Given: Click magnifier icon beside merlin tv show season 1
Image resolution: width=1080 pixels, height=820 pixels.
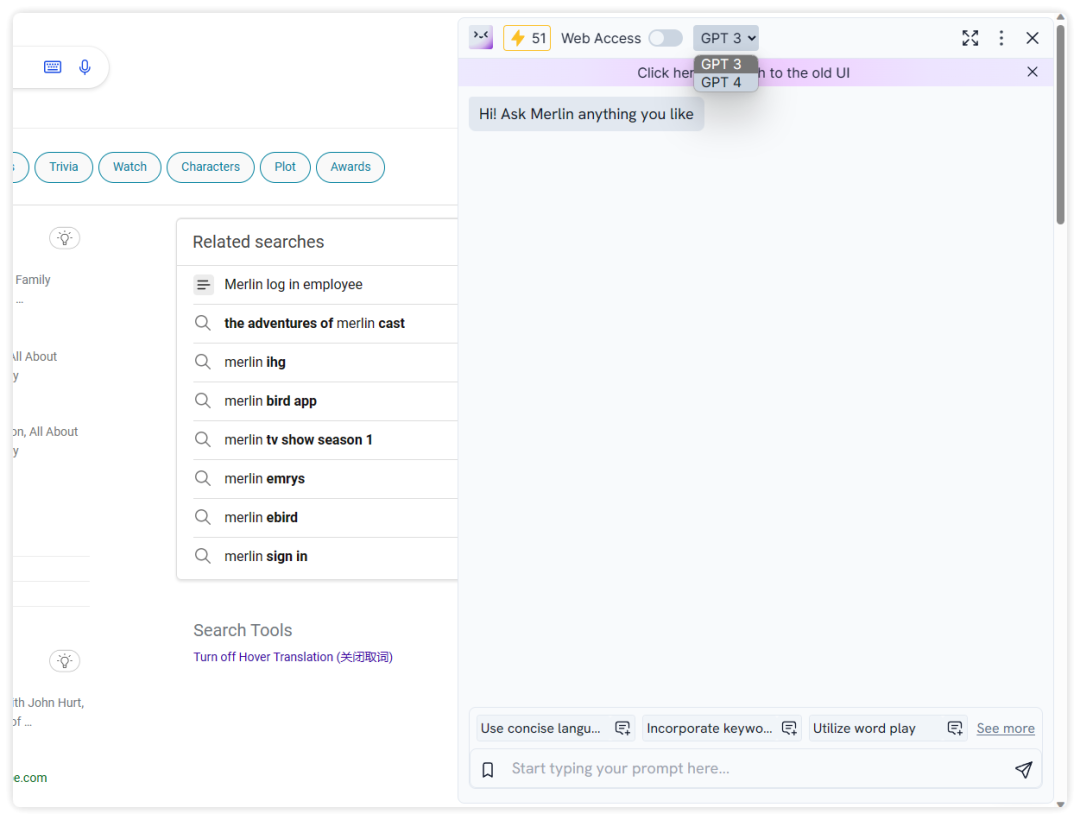Looking at the screenshot, I should coord(202,439).
